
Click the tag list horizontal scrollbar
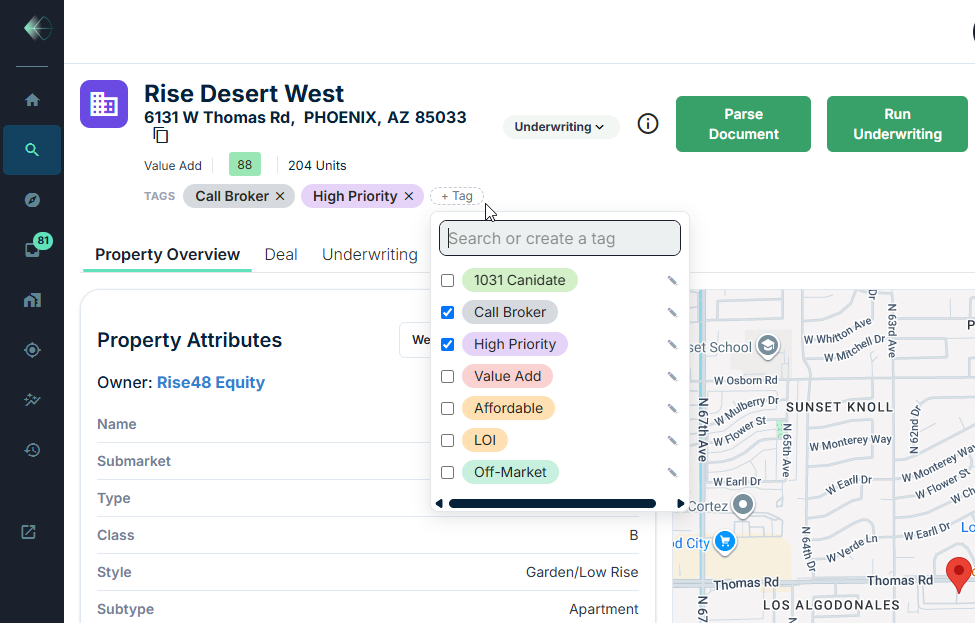tap(552, 504)
